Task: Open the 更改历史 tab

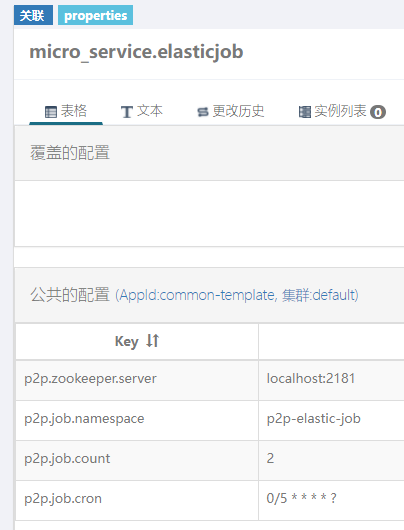Action: [x=231, y=111]
